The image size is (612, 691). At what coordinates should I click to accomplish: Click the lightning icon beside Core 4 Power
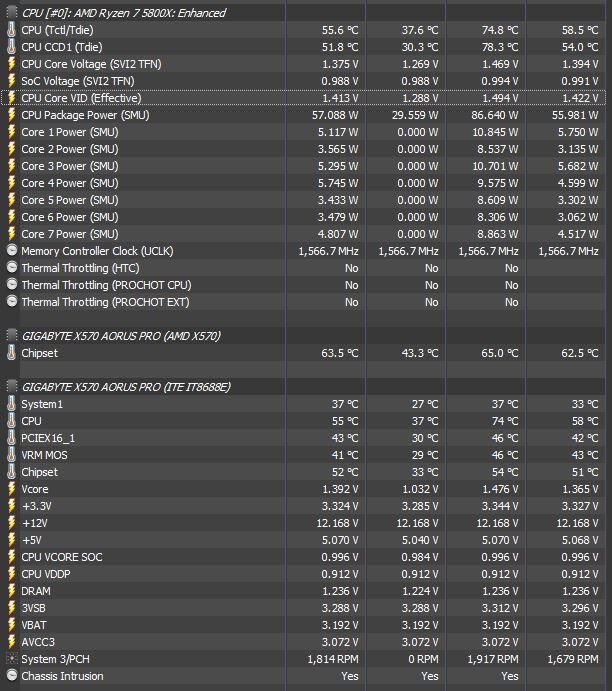(11, 183)
